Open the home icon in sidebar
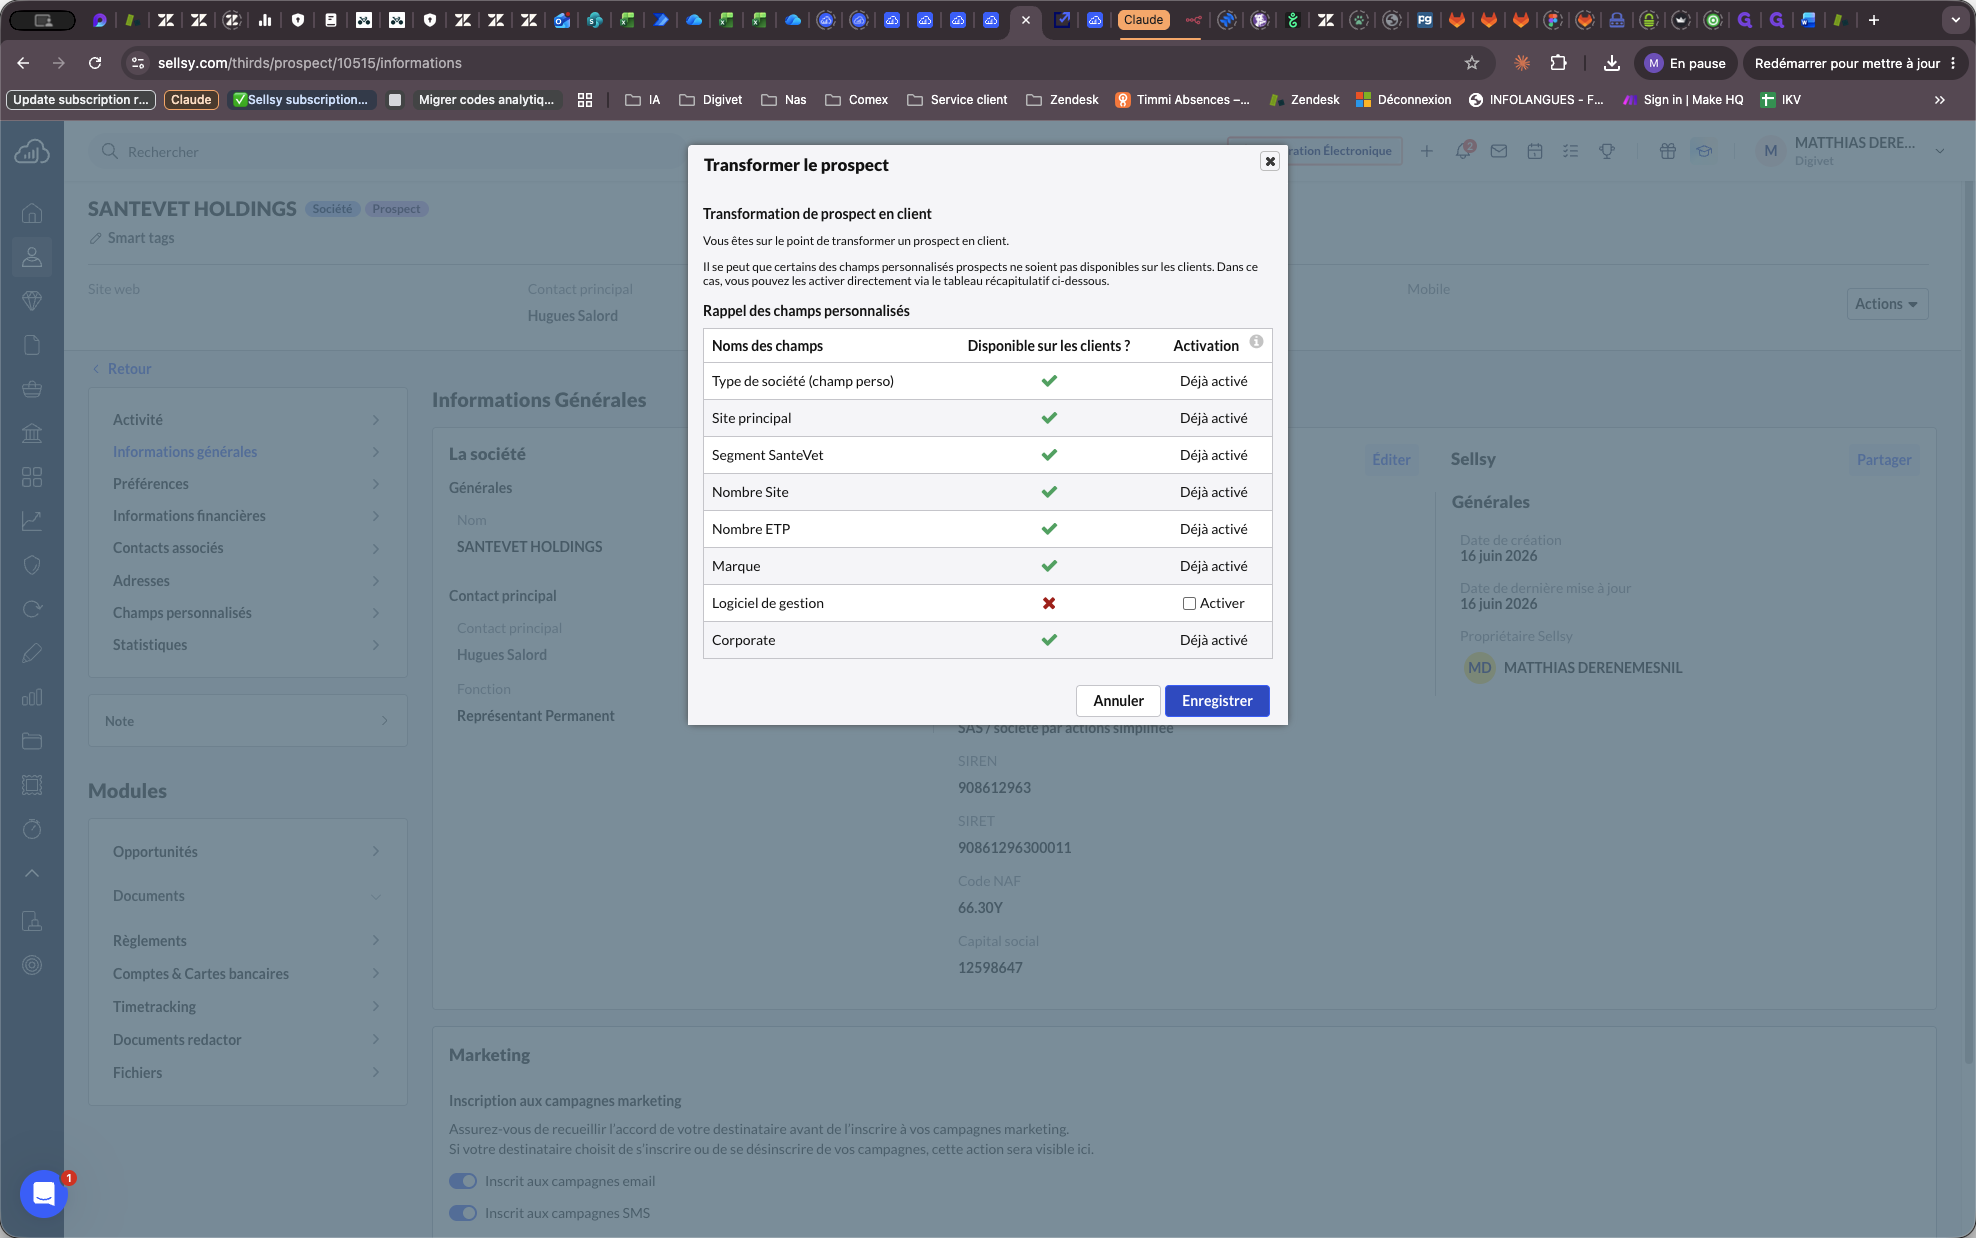This screenshot has width=1976, height=1238. 32,213
